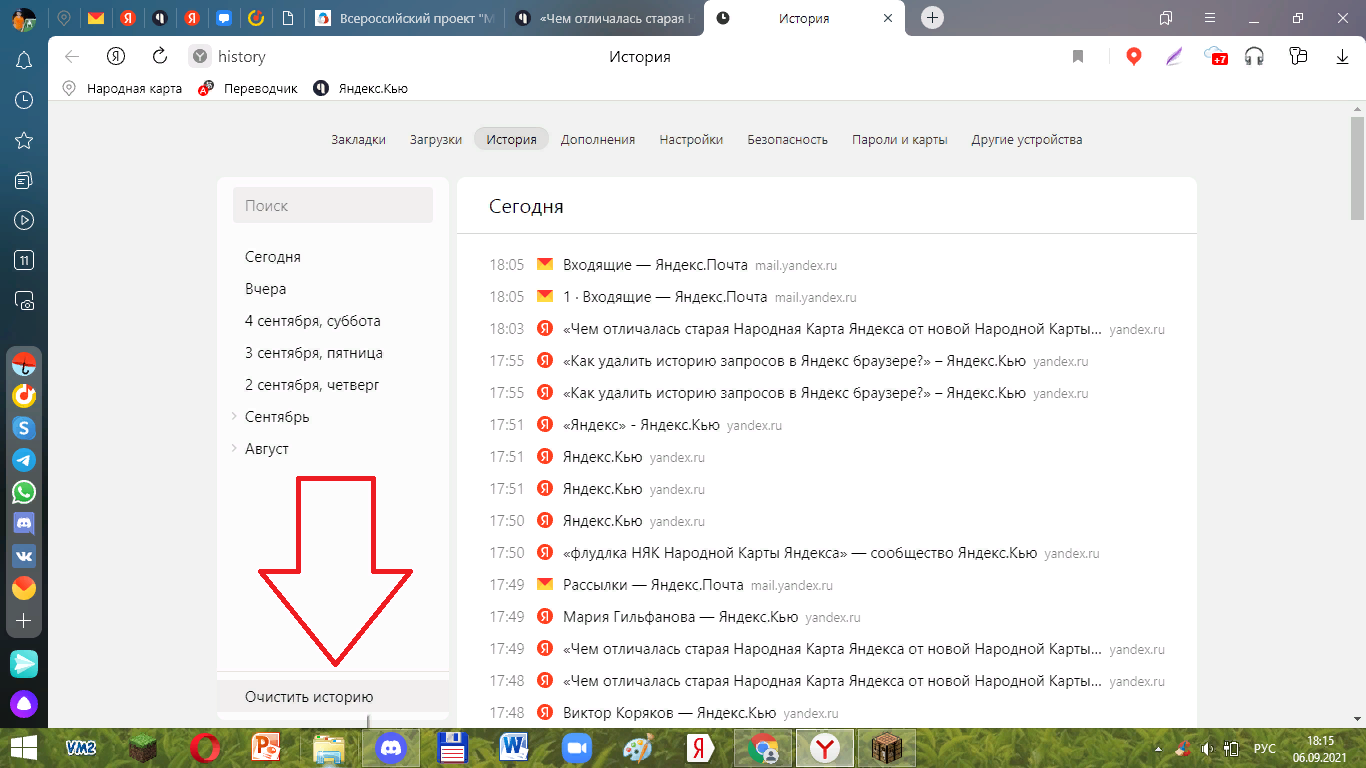Viewport: 1366px width, 768px height.
Task: Open weather extension showing +7
Action: (x=1216, y=57)
